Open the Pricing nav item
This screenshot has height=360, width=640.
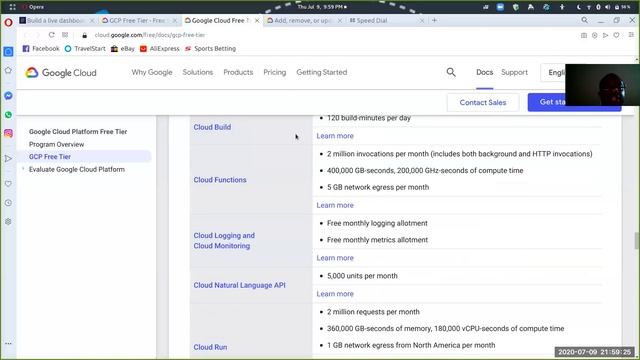coord(274,72)
